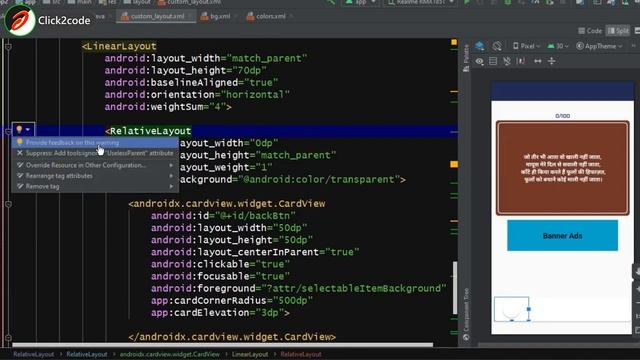Click the orientation for preview rotate icon

pyautogui.click(x=497, y=46)
